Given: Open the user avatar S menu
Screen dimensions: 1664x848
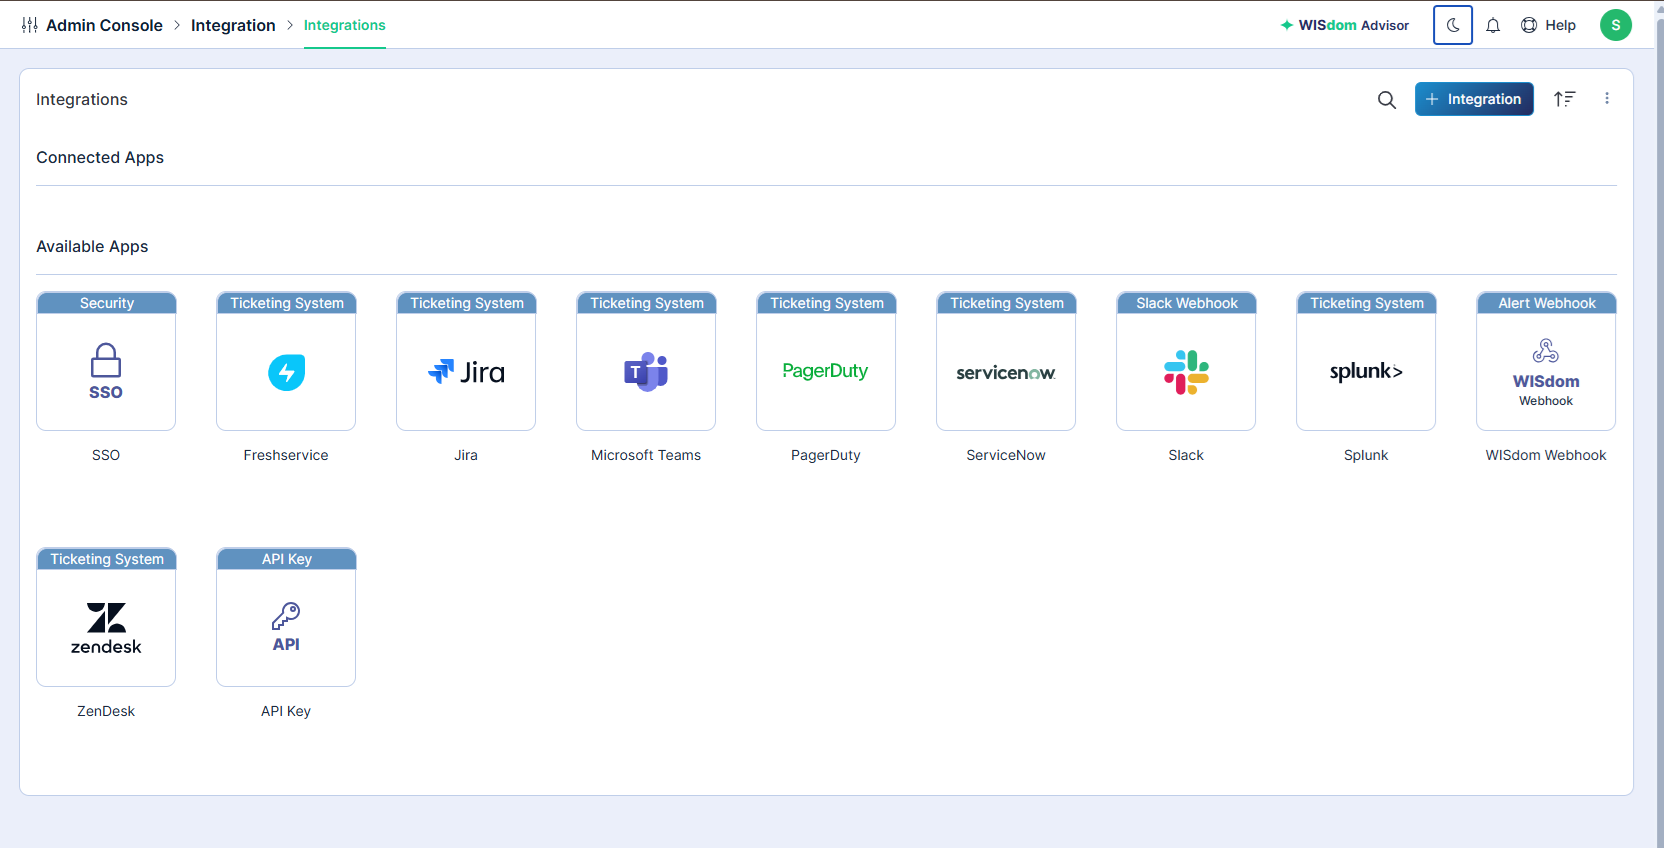Looking at the screenshot, I should (x=1616, y=25).
